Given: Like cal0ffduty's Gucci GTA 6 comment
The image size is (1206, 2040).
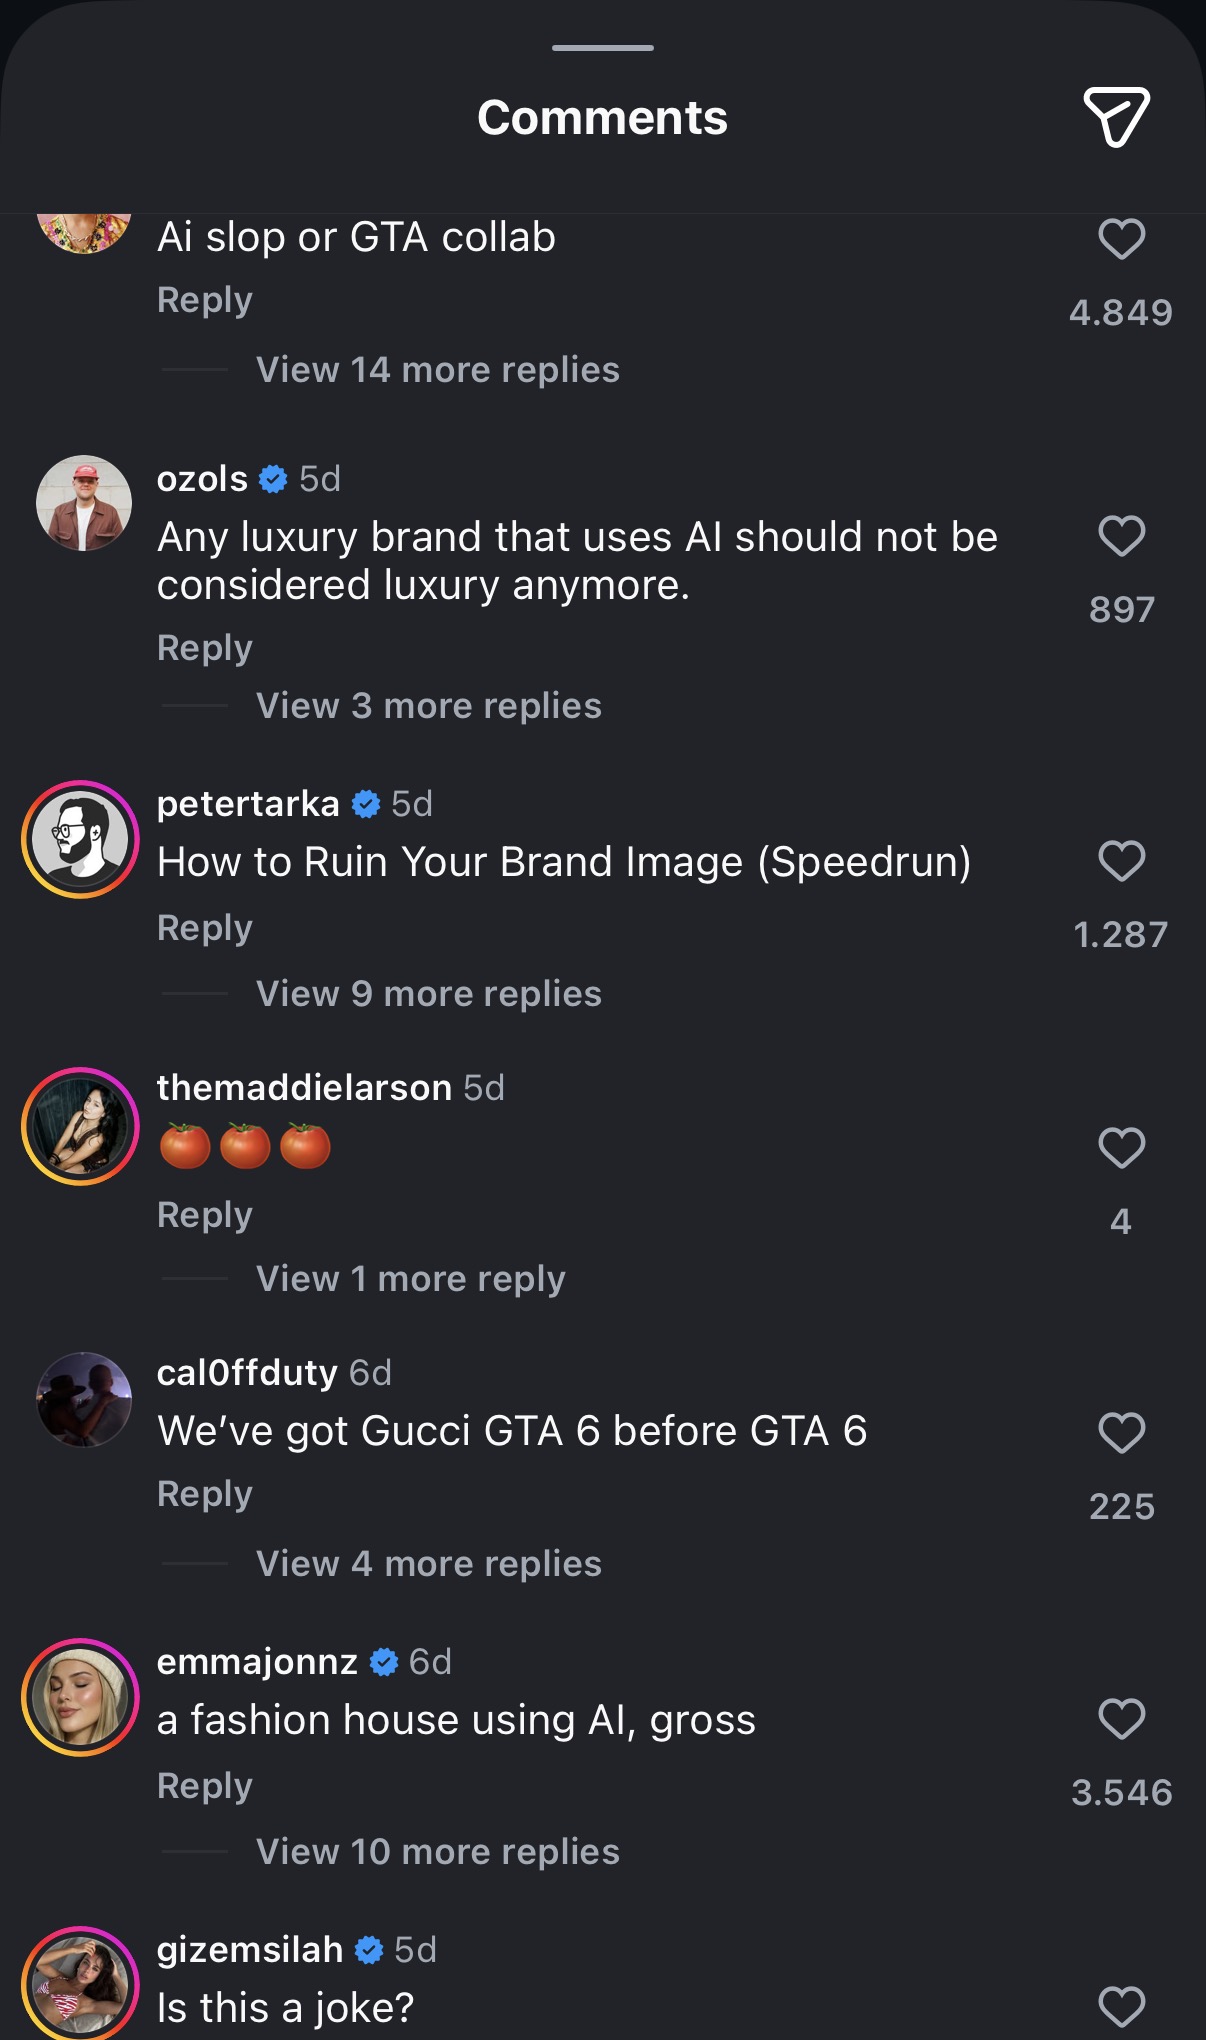Looking at the screenshot, I should pos(1121,1433).
